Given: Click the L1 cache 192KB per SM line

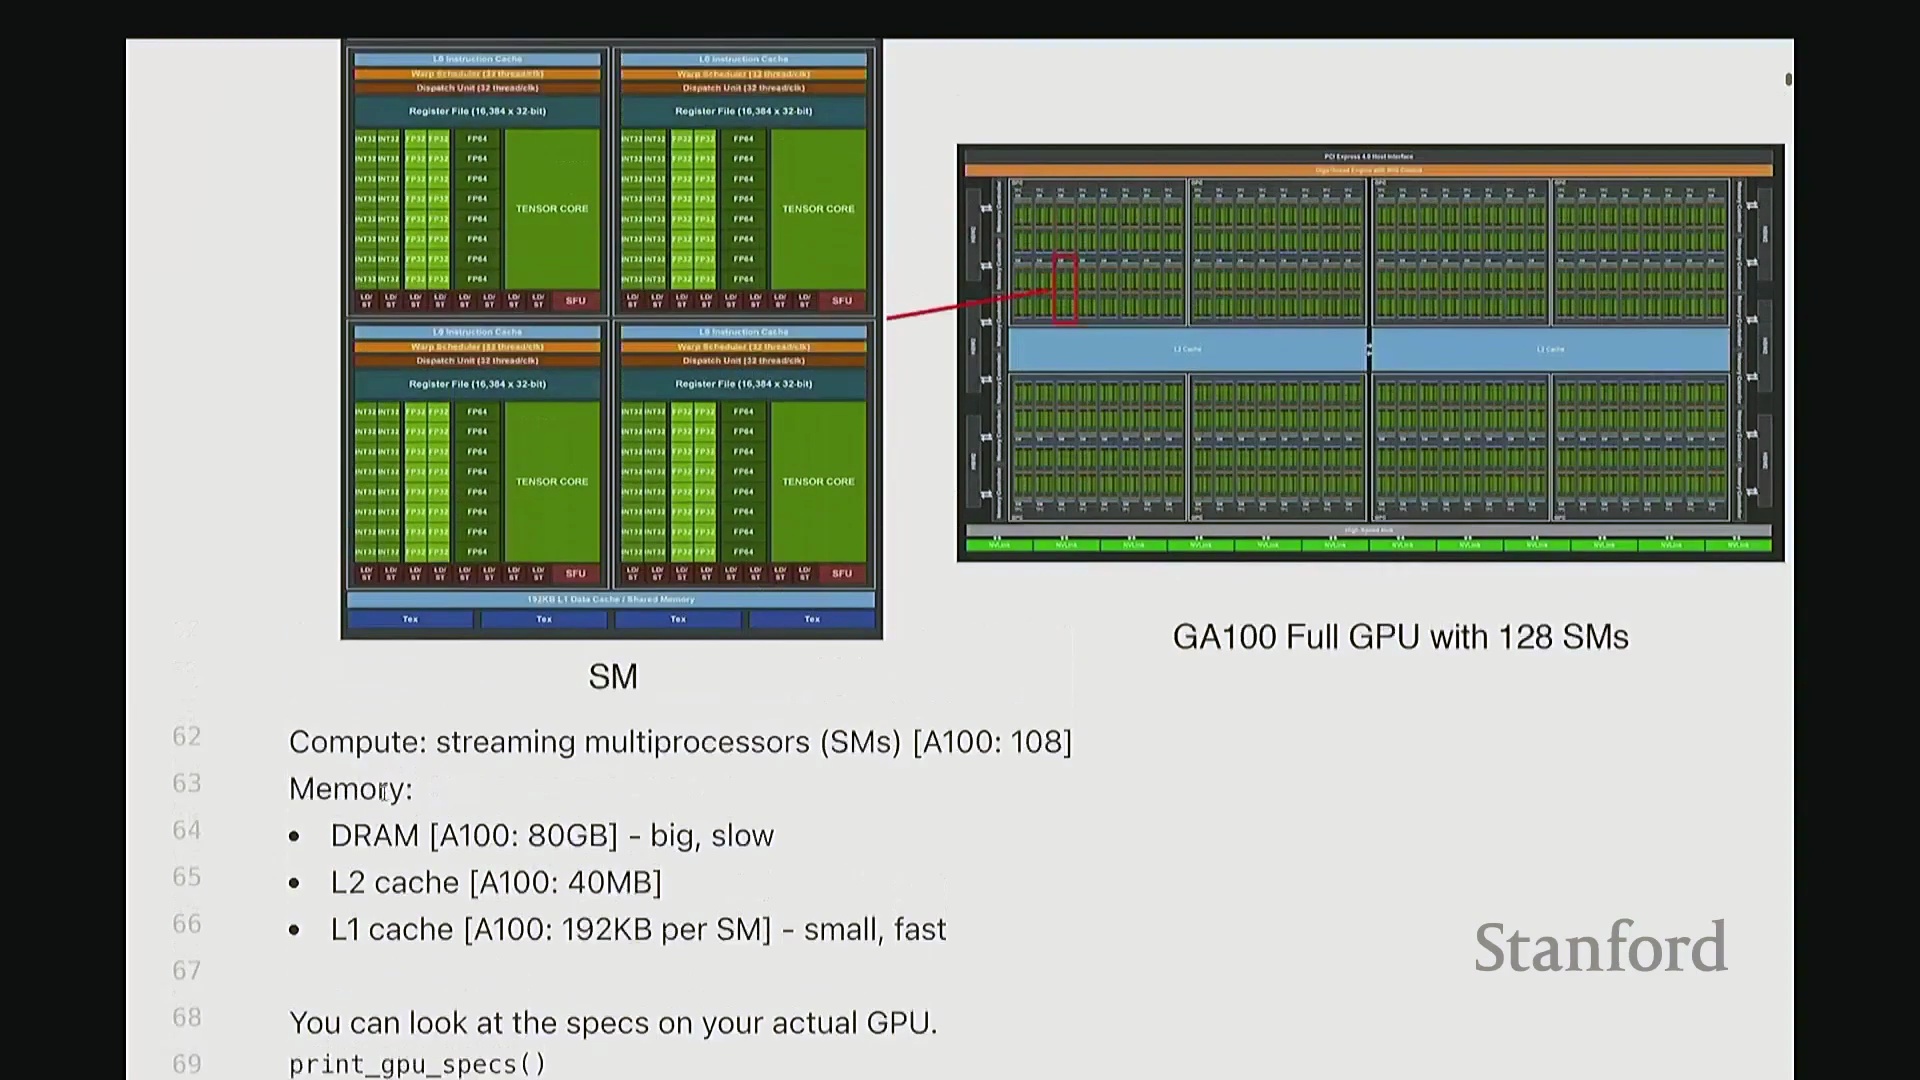Looking at the screenshot, I should (638, 930).
